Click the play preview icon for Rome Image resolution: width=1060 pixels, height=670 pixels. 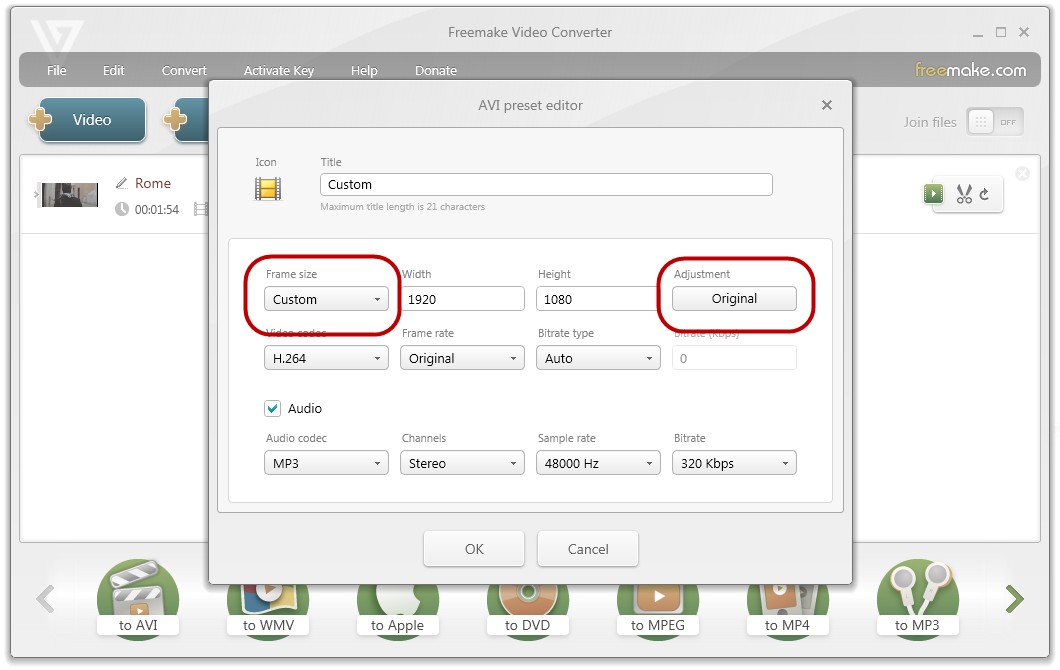coord(934,194)
